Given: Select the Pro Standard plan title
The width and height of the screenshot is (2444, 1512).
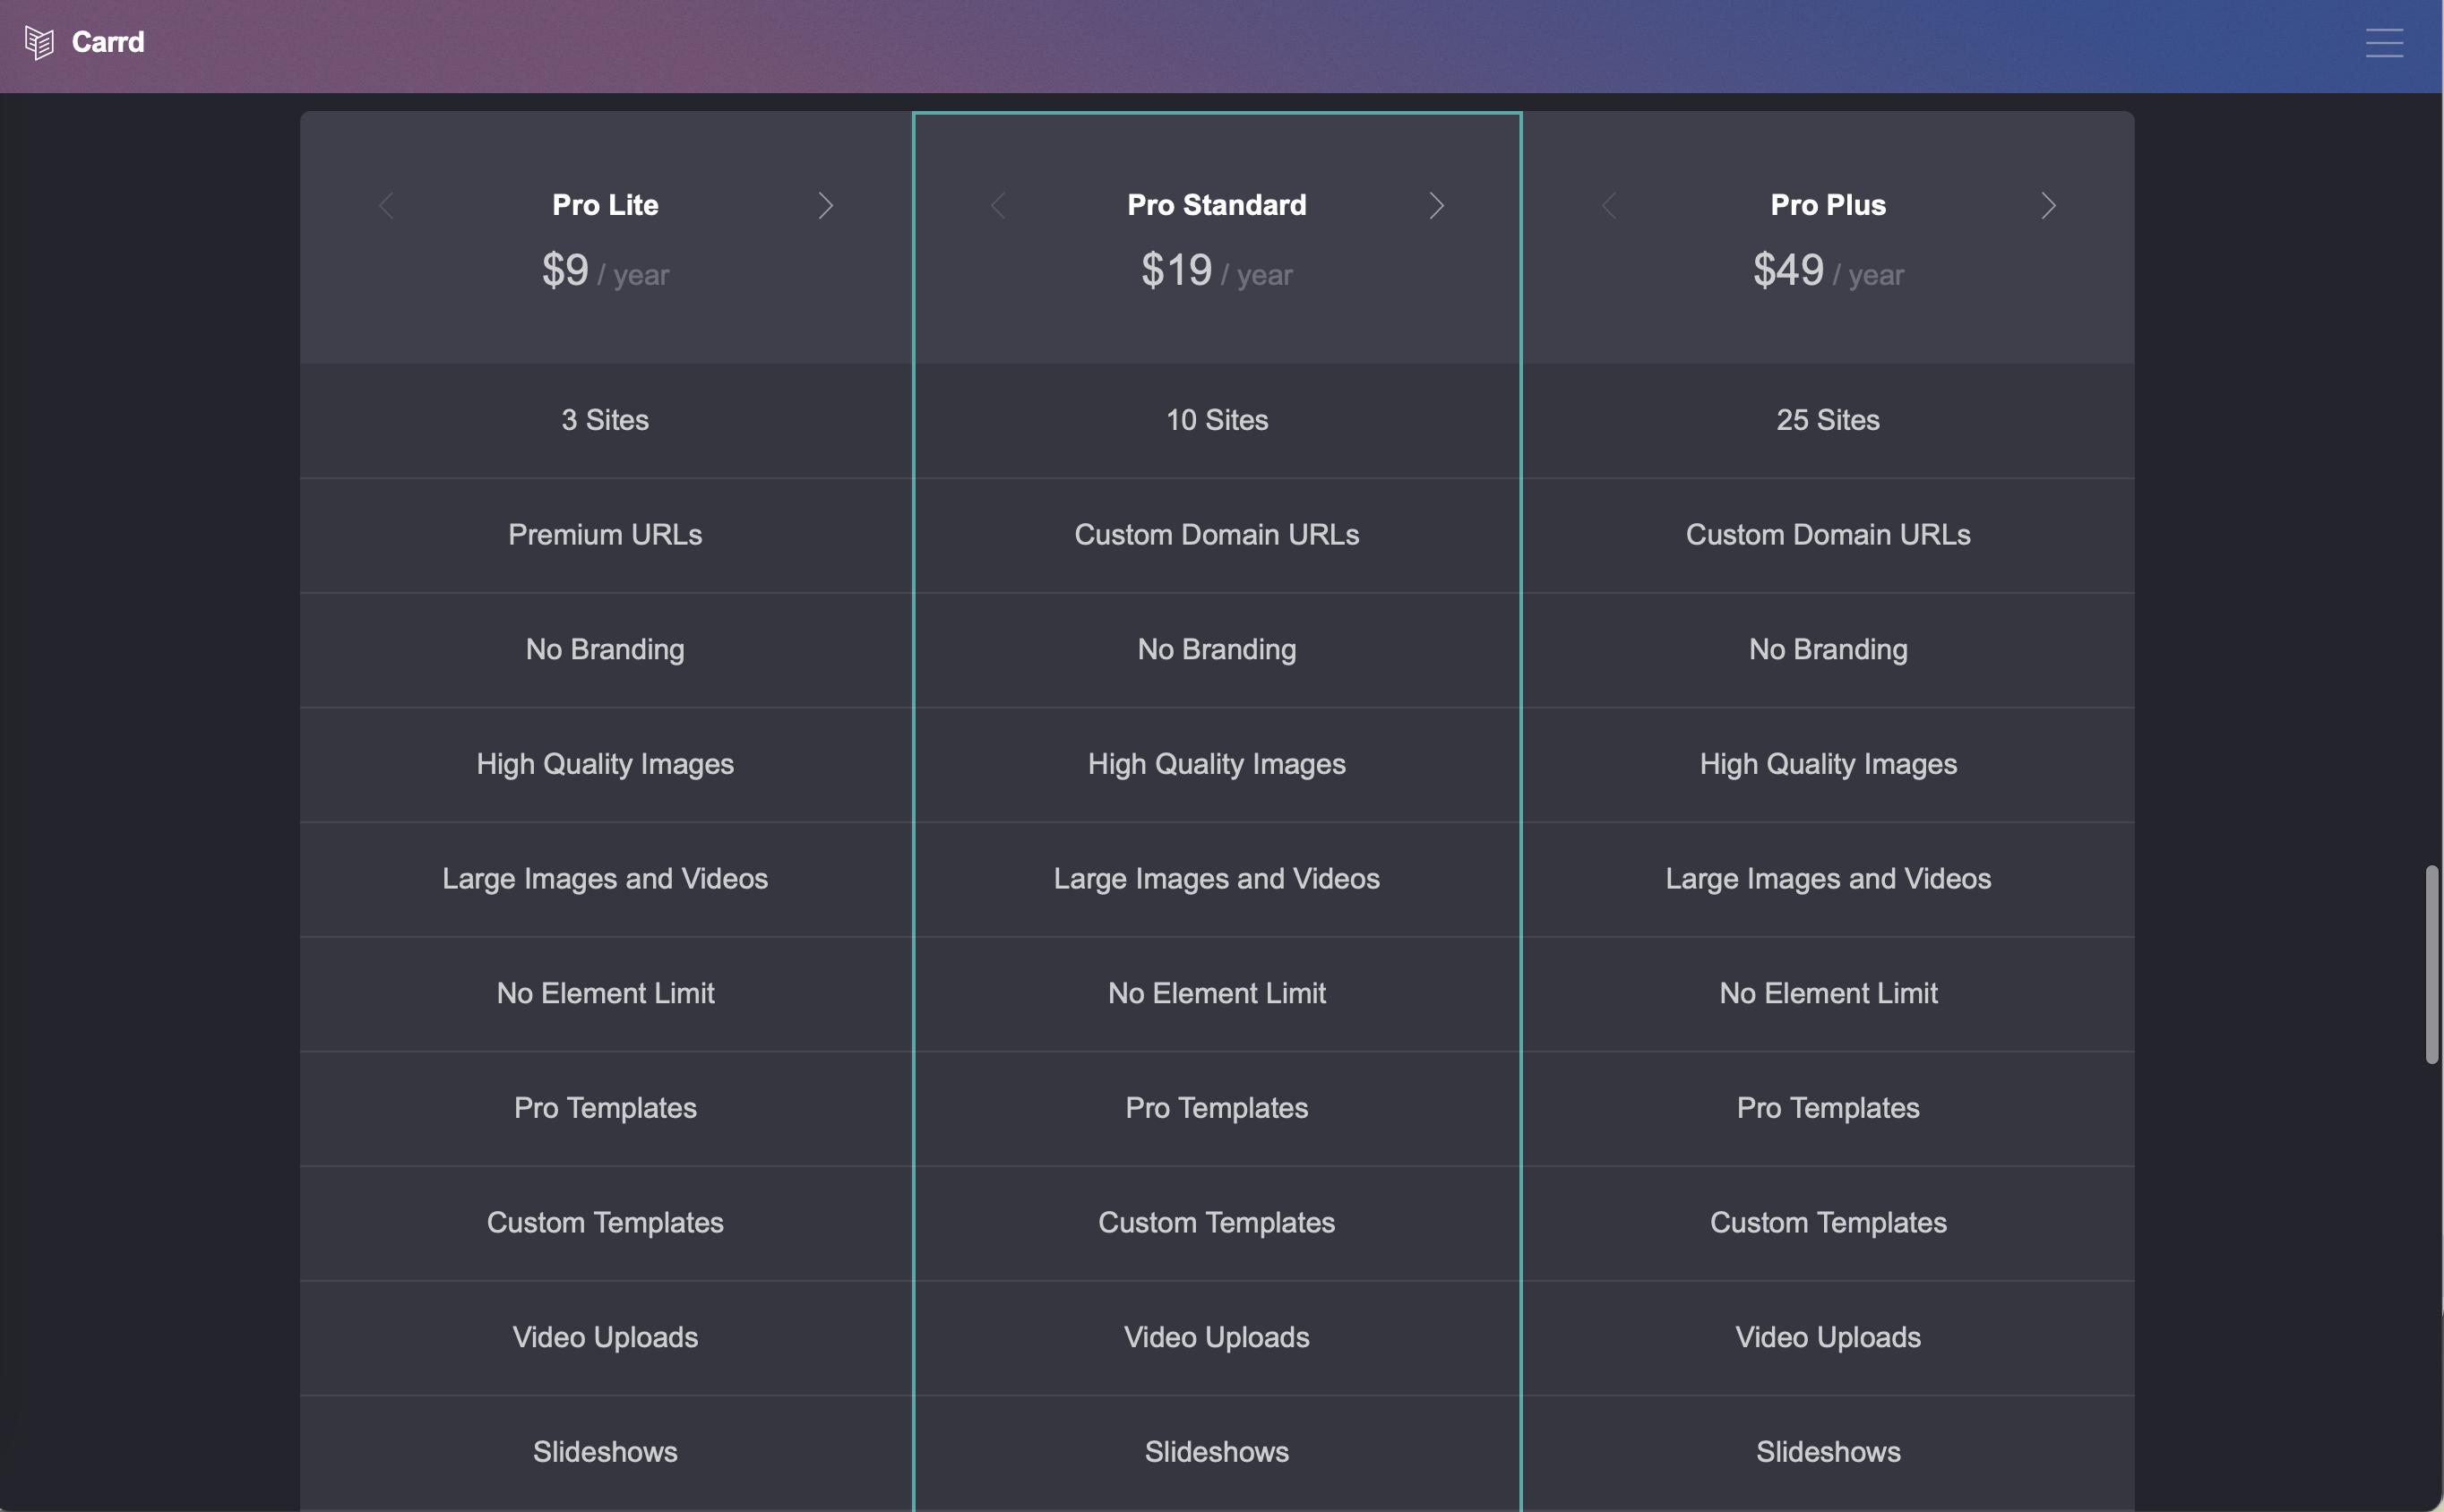Looking at the screenshot, I should pyautogui.click(x=1217, y=205).
